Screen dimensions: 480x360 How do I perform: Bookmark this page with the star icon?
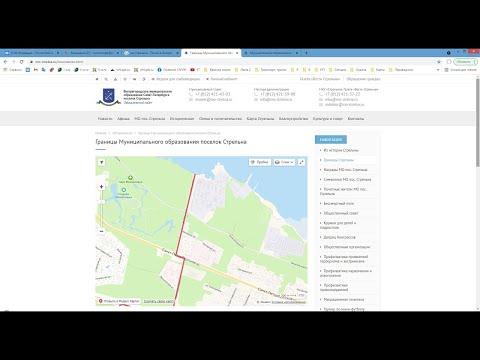(439, 62)
